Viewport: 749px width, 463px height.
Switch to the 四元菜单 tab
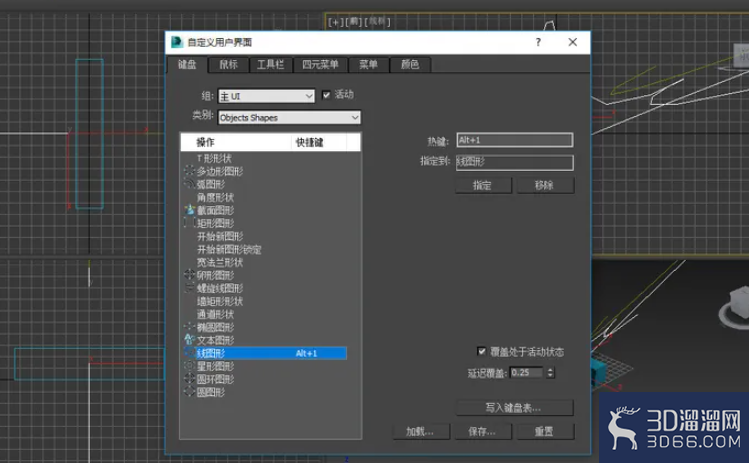[320, 65]
